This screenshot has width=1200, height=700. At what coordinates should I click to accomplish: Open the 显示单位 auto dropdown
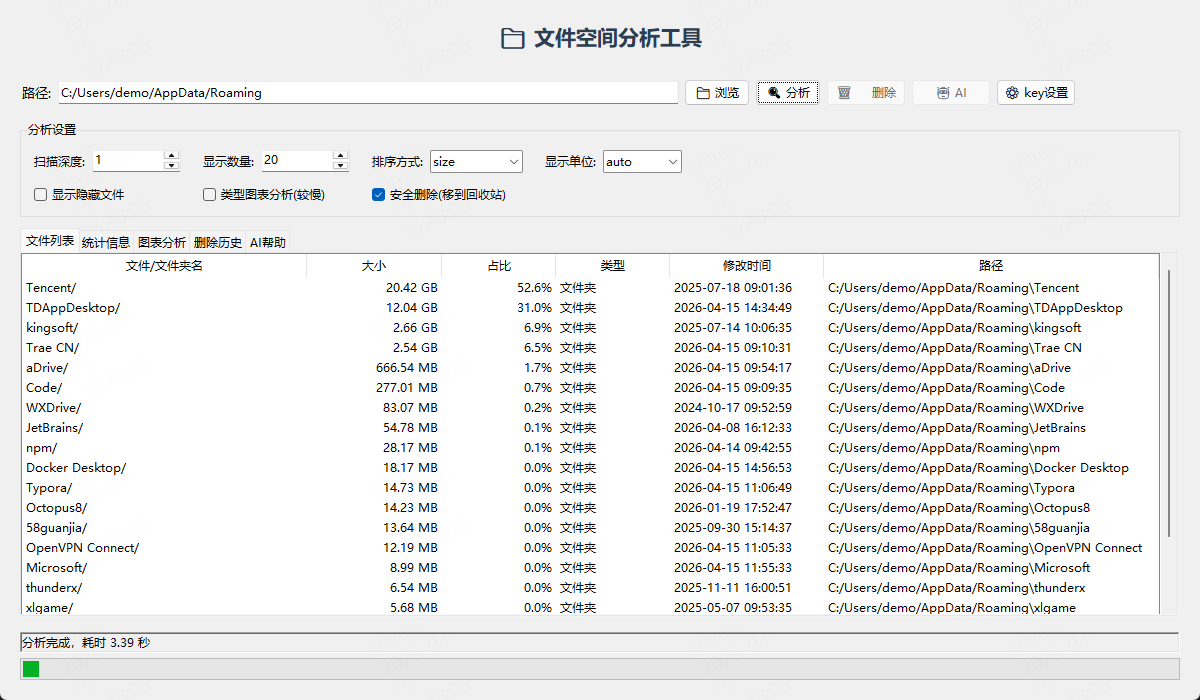(x=642, y=161)
